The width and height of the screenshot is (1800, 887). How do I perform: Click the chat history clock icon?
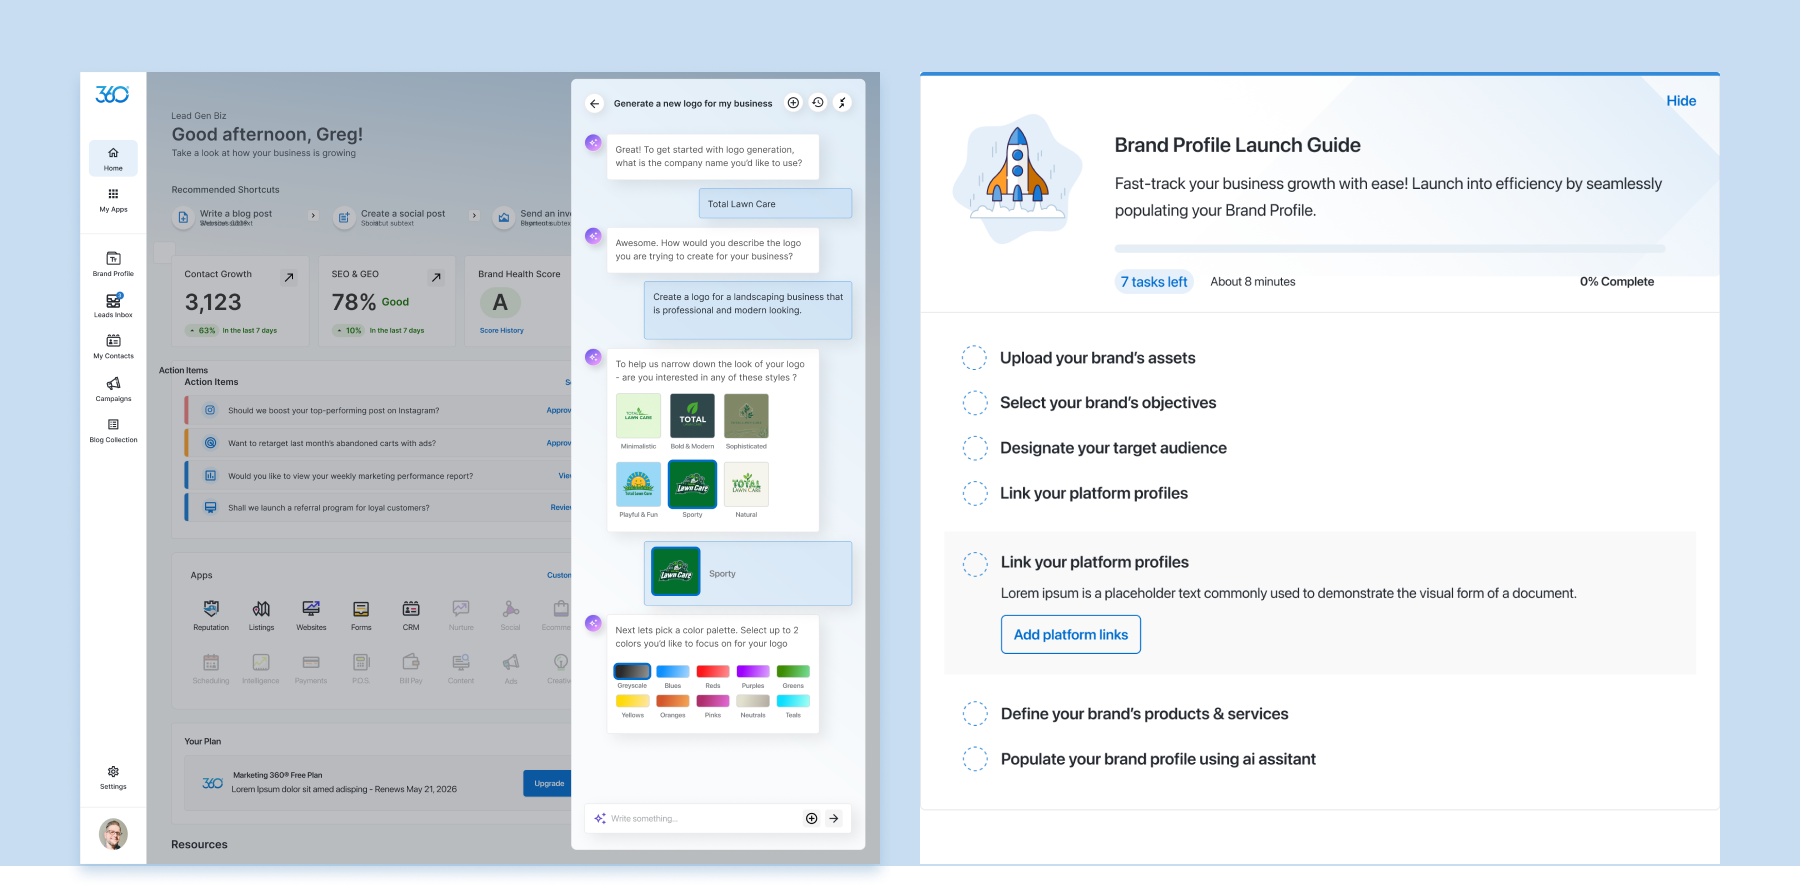coord(818,103)
